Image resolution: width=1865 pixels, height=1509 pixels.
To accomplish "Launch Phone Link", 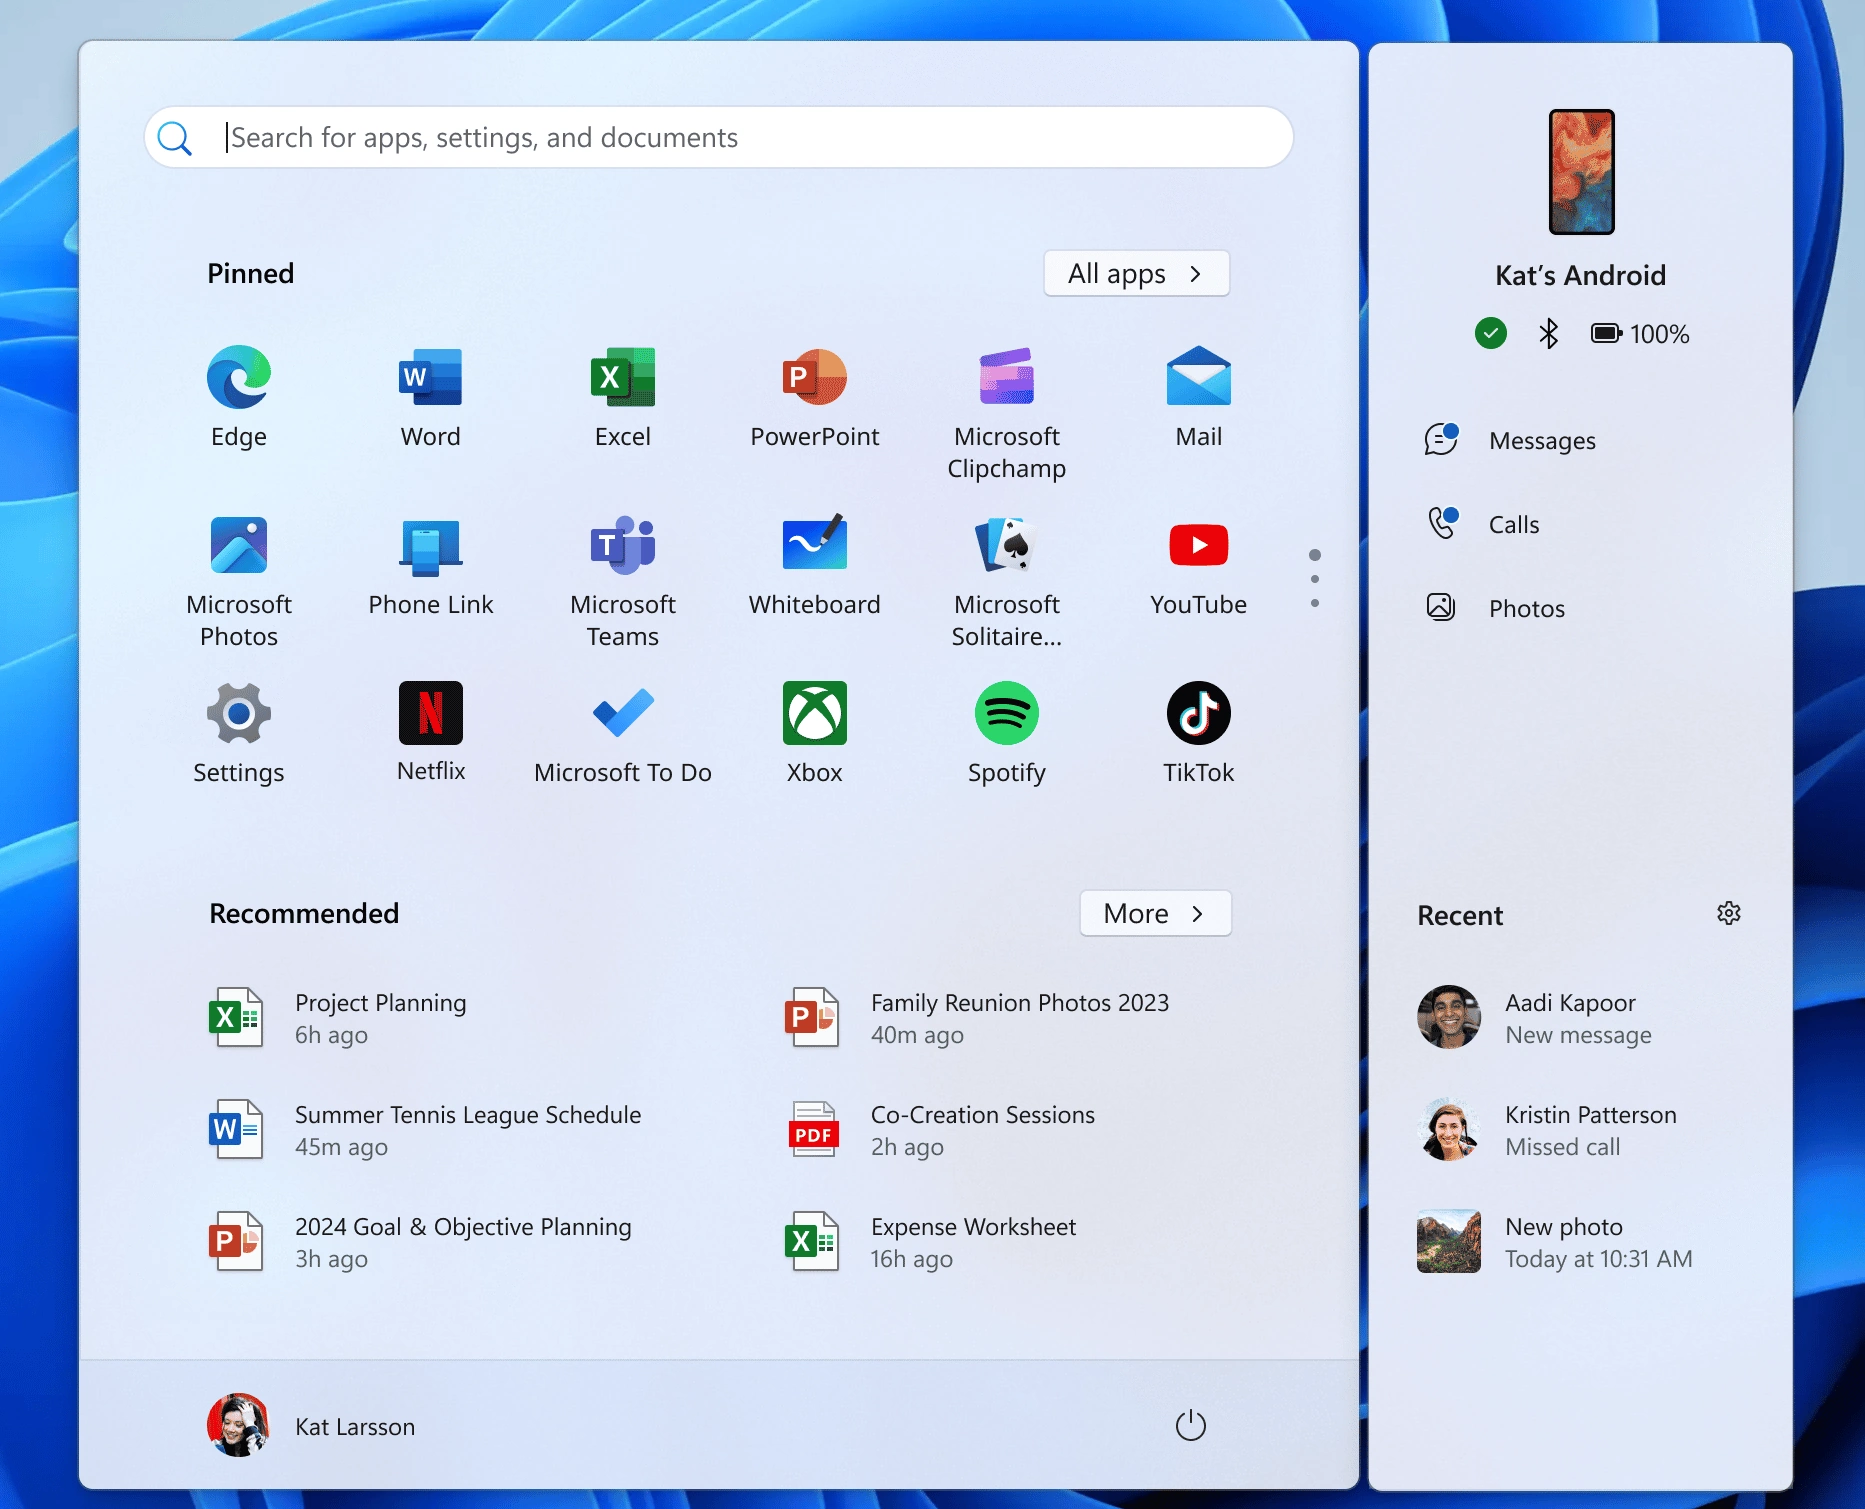I will (x=431, y=565).
